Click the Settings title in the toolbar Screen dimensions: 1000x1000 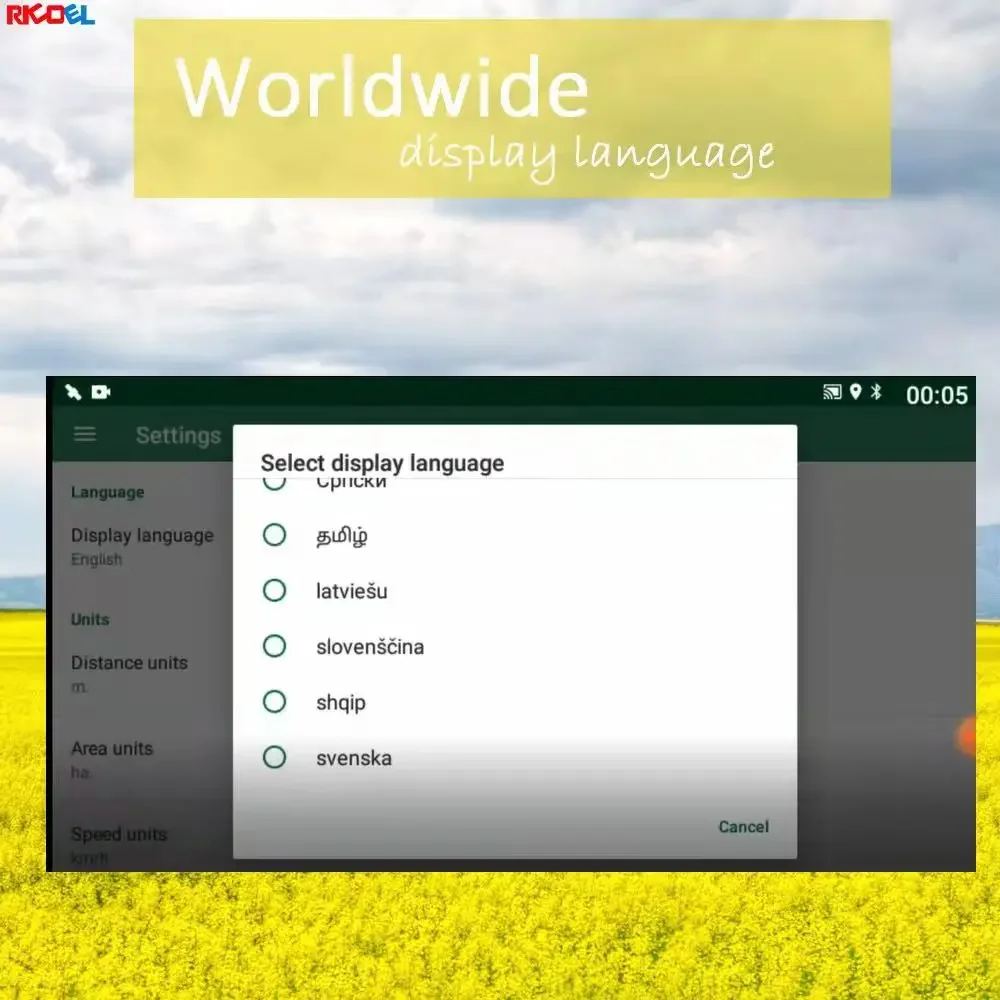click(x=178, y=435)
